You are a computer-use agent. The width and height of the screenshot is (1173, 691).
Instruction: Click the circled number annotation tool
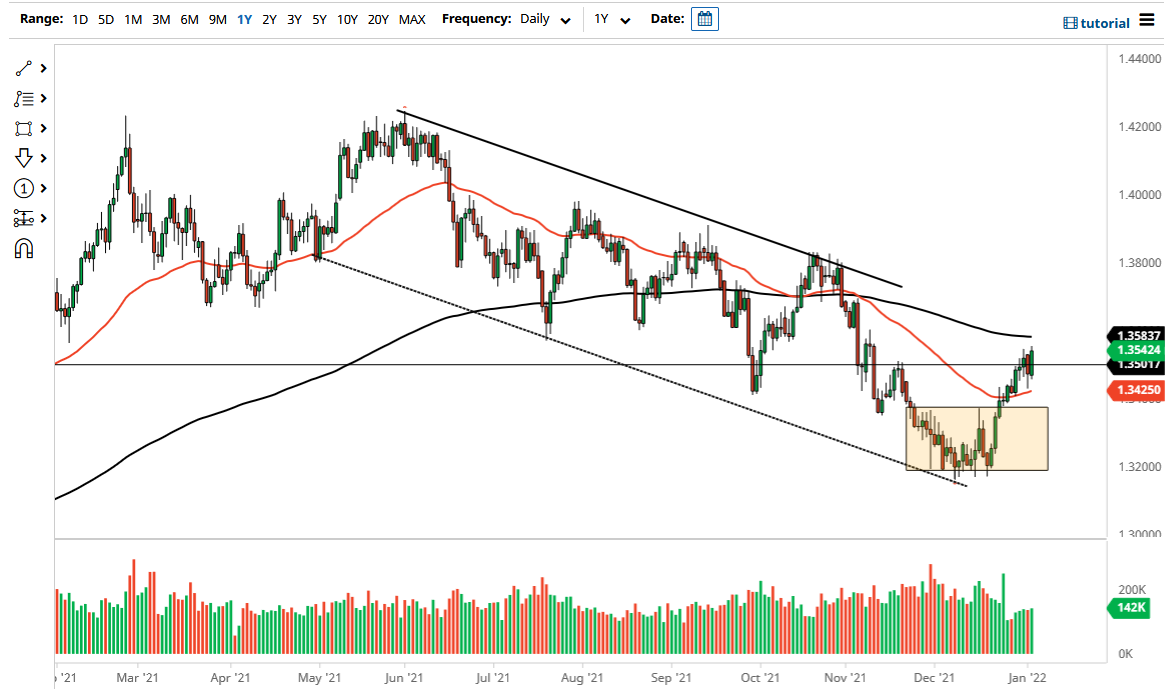[22, 188]
